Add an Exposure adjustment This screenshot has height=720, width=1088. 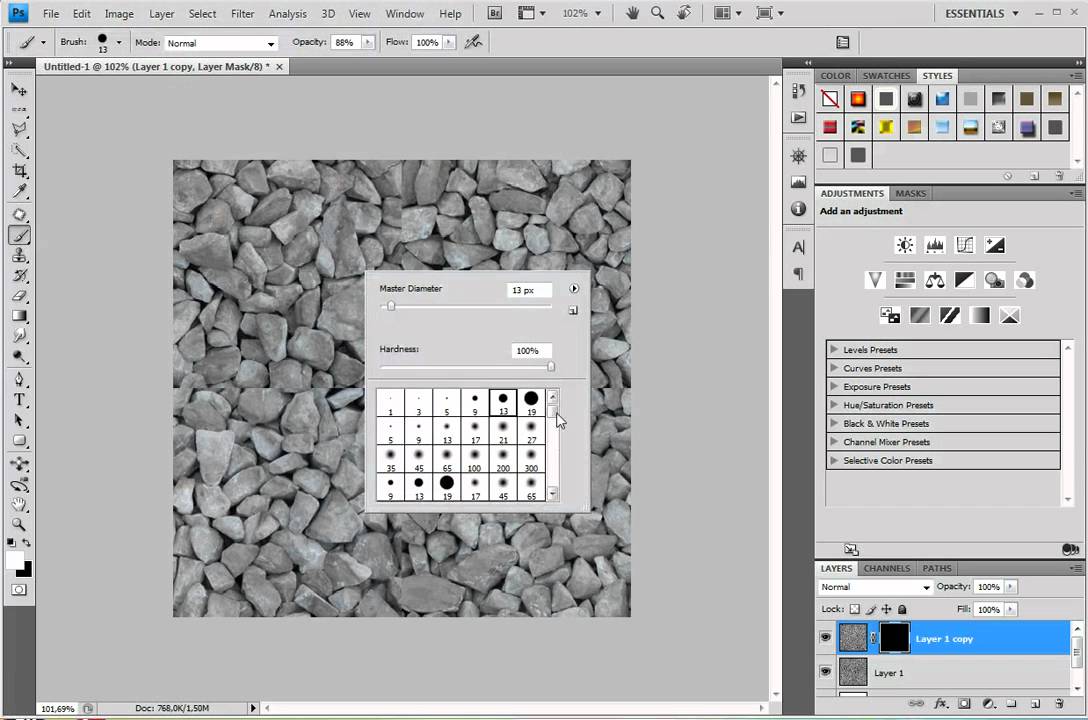(994, 245)
